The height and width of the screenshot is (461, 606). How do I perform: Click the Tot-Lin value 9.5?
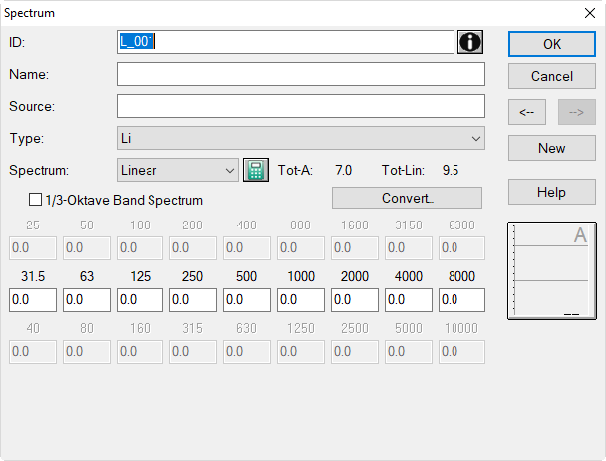pos(450,170)
